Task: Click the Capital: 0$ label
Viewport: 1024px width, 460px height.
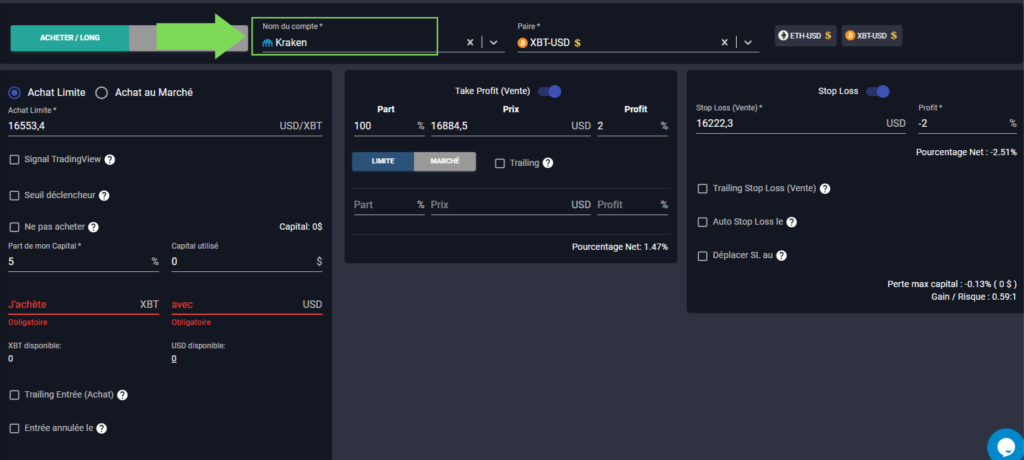Action: pyautogui.click(x=301, y=227)
